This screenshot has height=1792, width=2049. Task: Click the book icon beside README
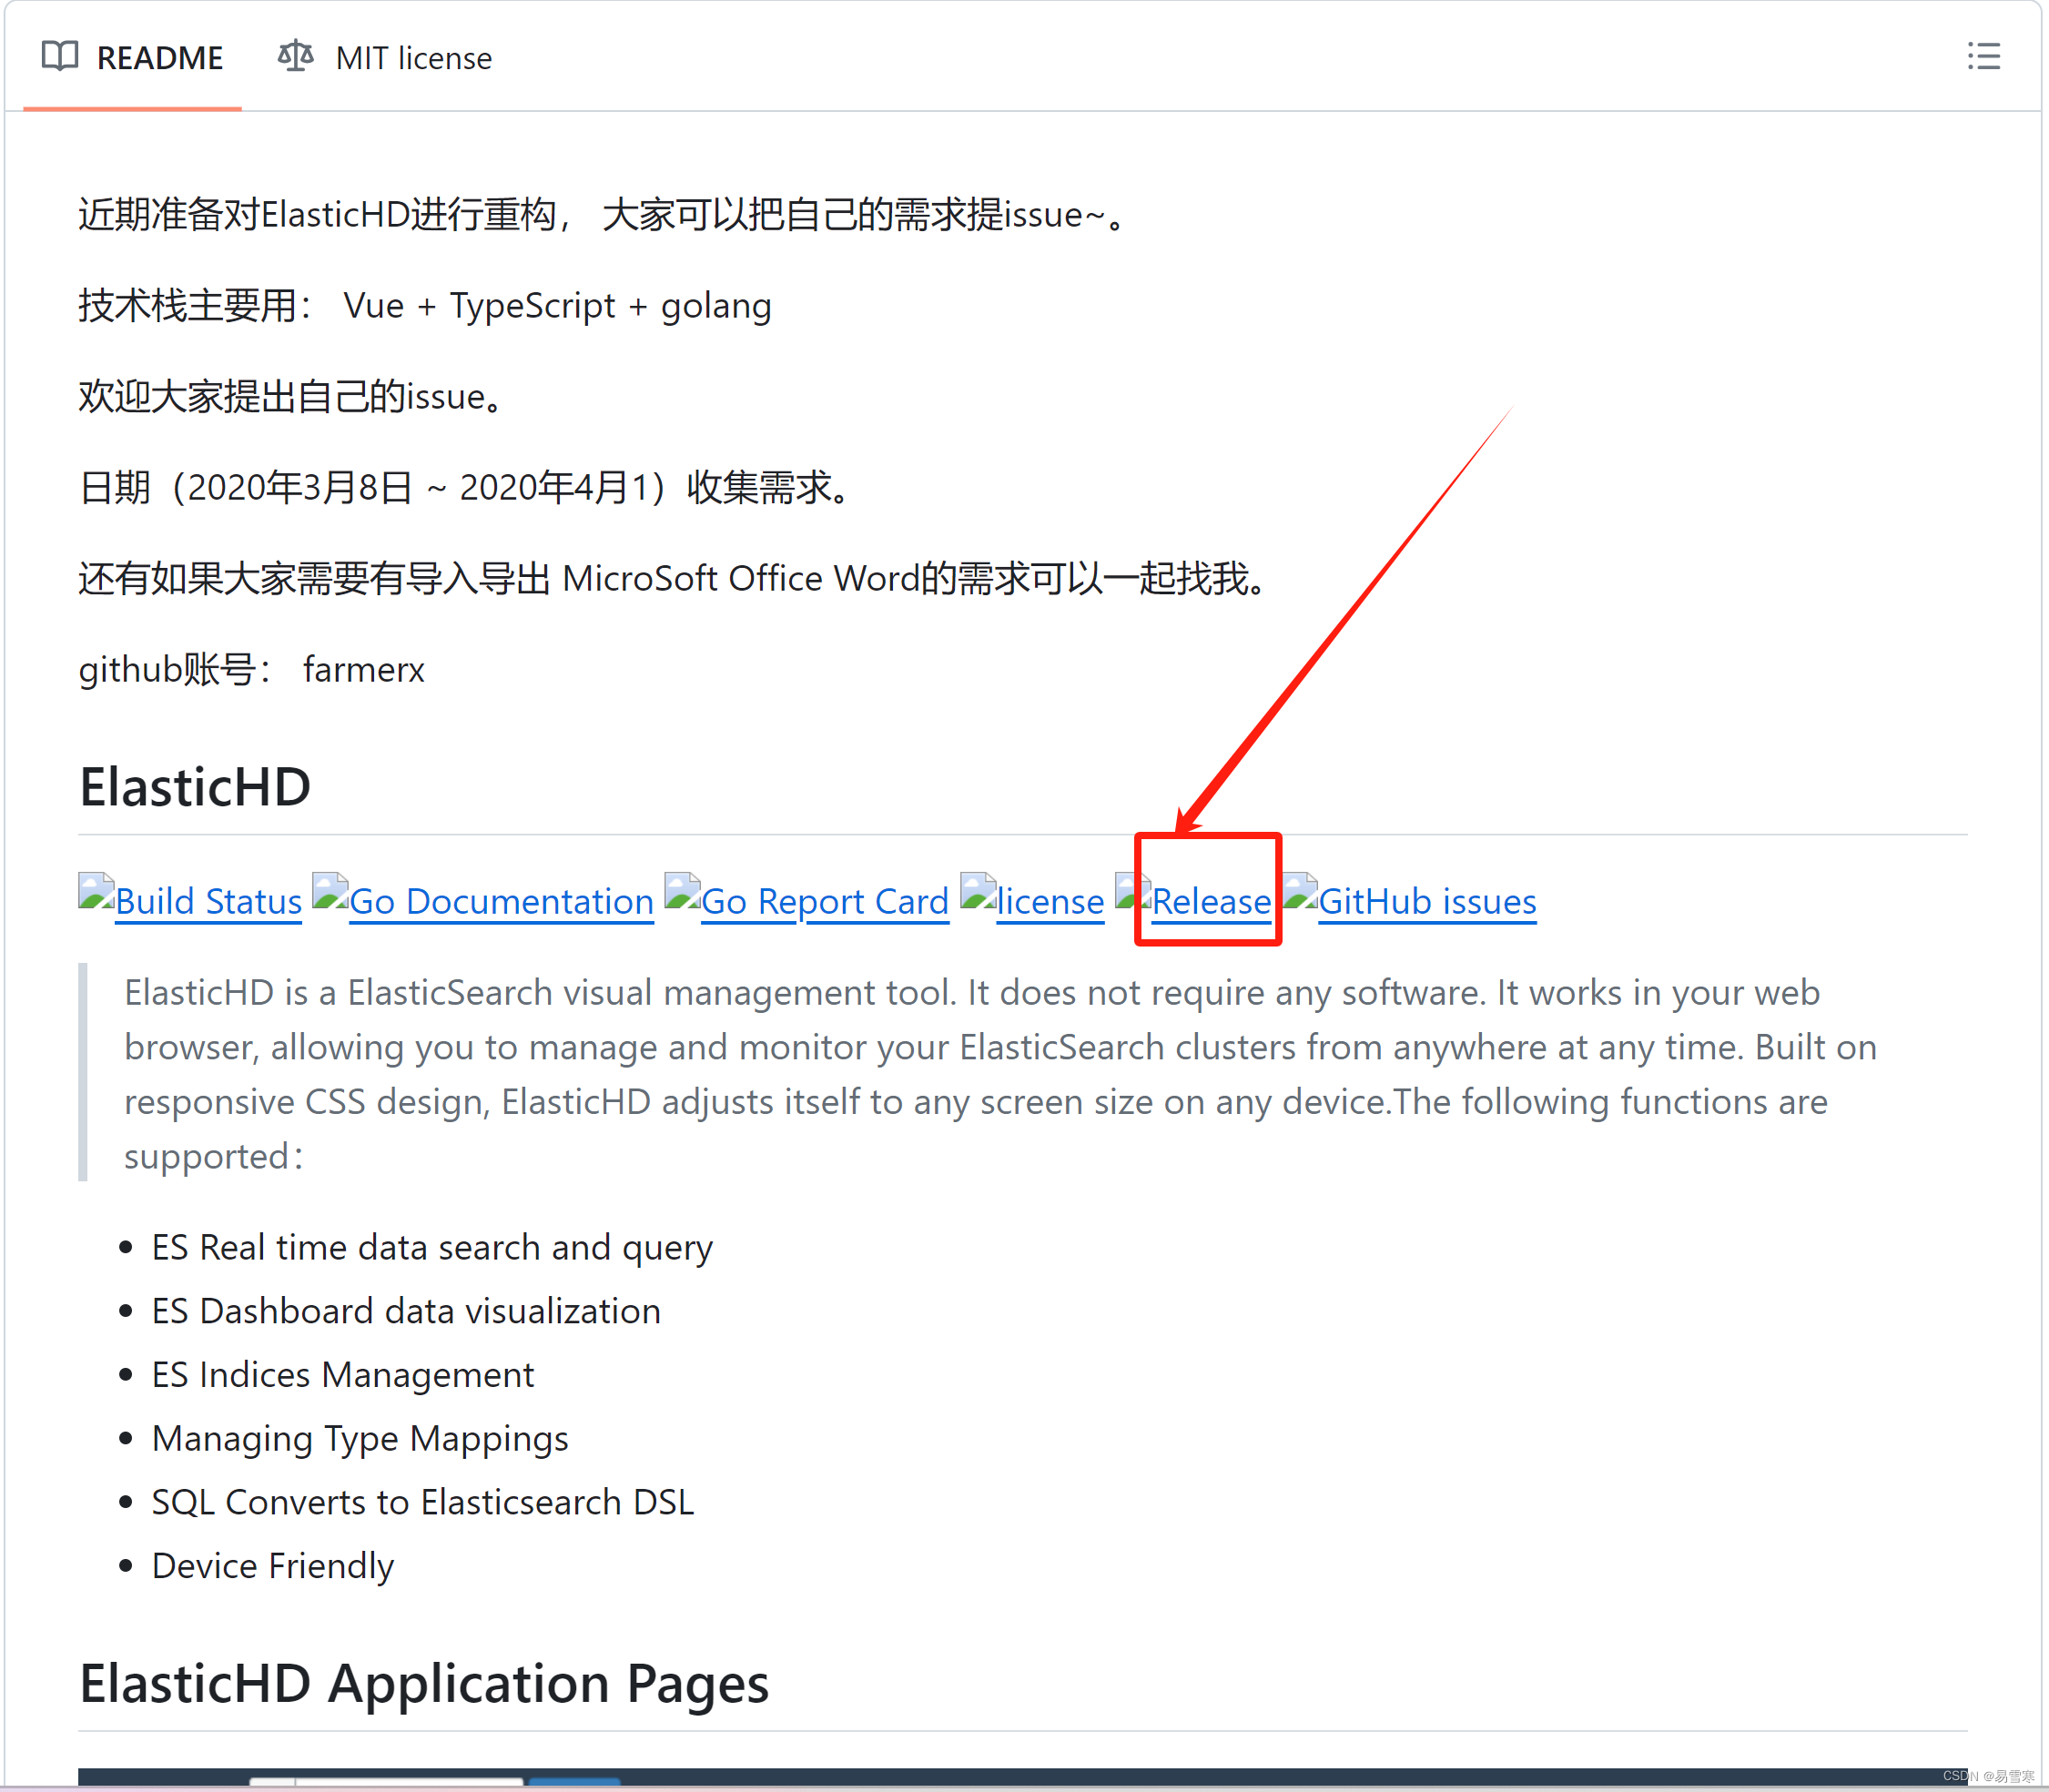(59, 57)
